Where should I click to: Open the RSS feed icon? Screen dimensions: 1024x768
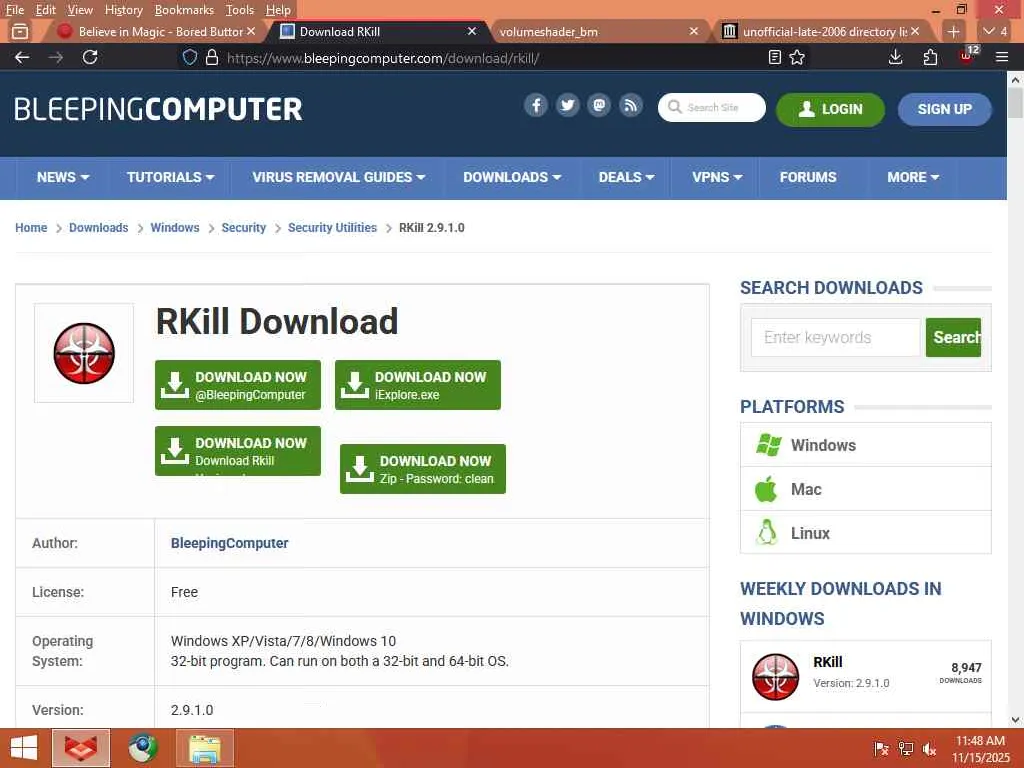630,106
